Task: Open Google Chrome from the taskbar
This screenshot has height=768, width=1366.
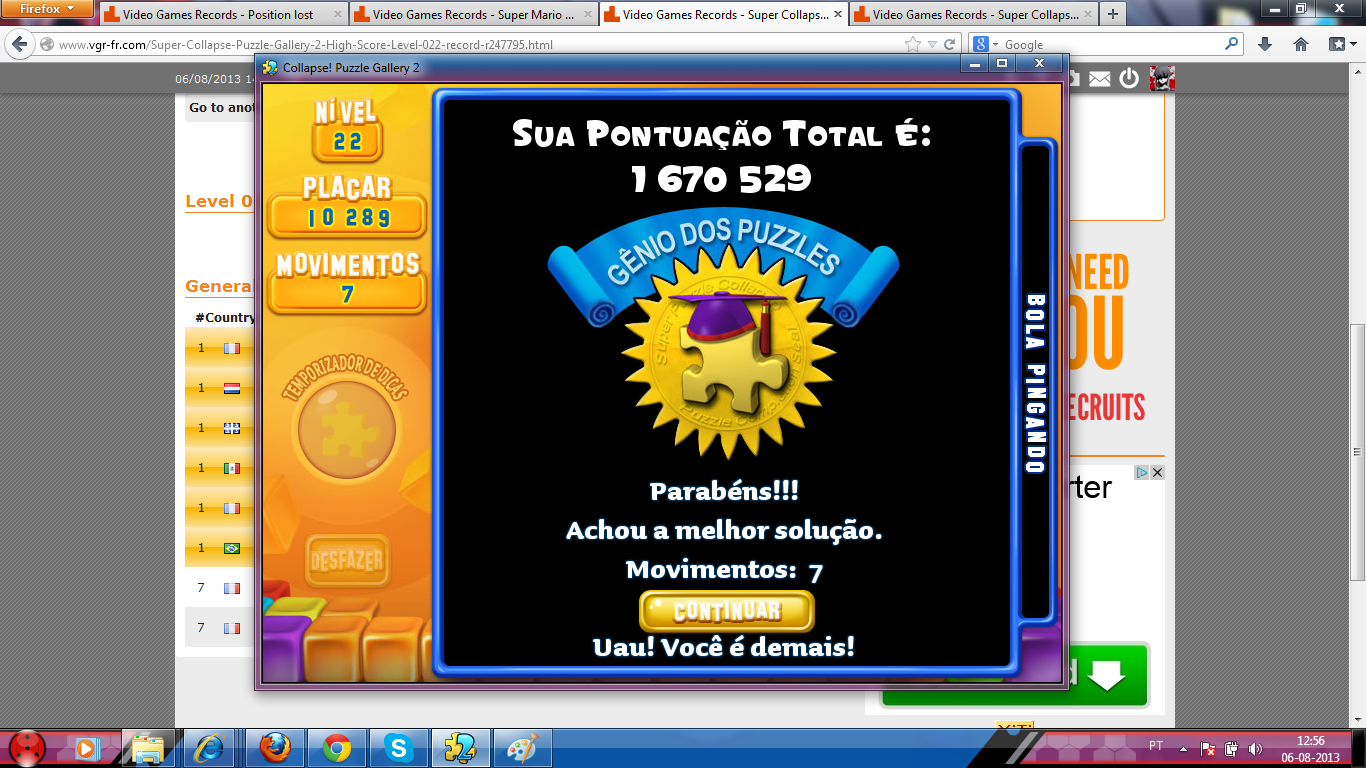Action: (x=337, y=748)
